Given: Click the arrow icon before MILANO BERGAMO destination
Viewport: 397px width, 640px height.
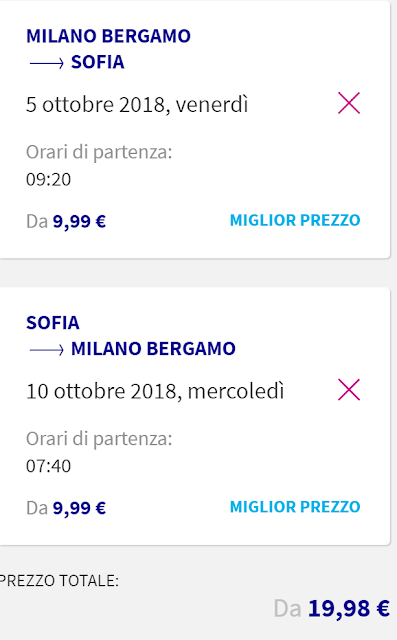Looking at the screenshot, I should click(47, 350).
